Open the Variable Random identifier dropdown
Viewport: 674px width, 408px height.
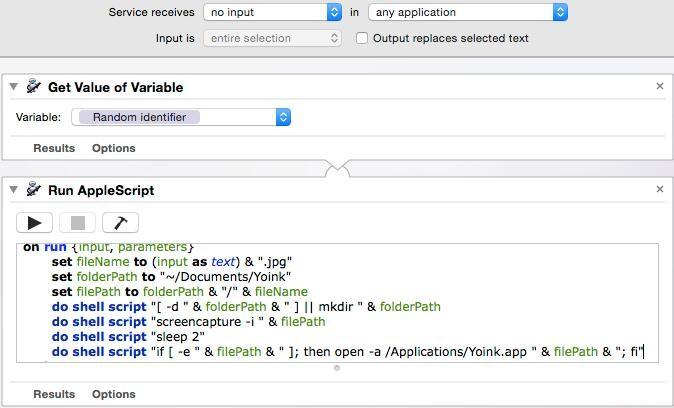tap(180, 117)
